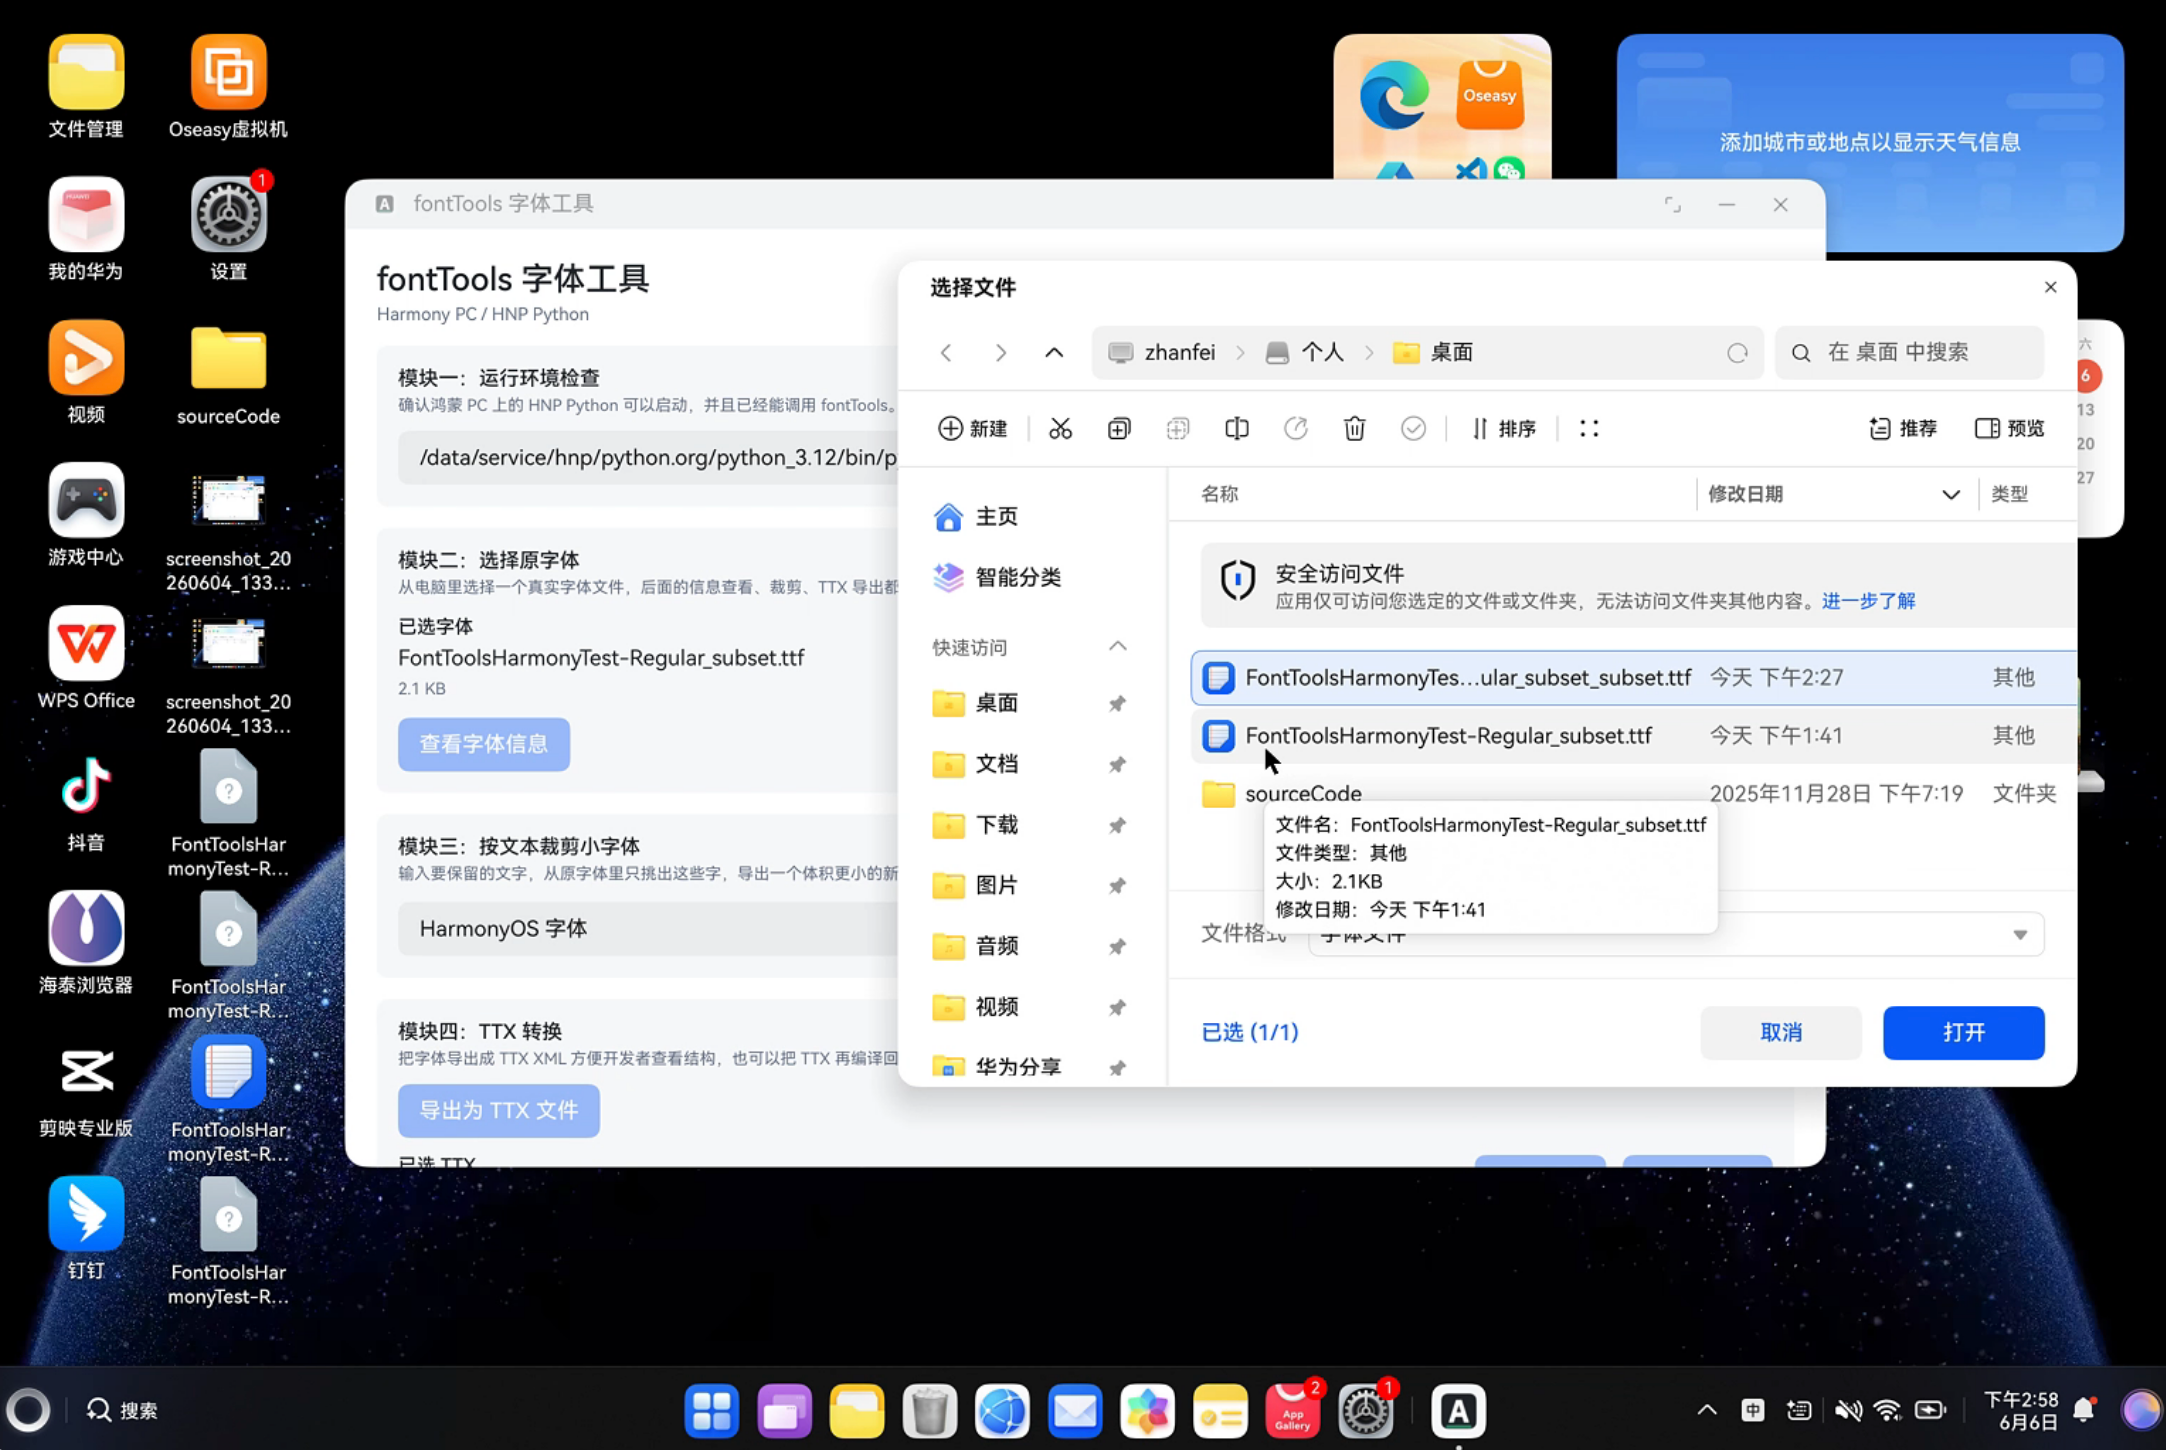Image resolution: width=2166 pixels, height=1450 pixels.
Task: Go forward with the right arrow in dialog
Action: click(1000, 352)
